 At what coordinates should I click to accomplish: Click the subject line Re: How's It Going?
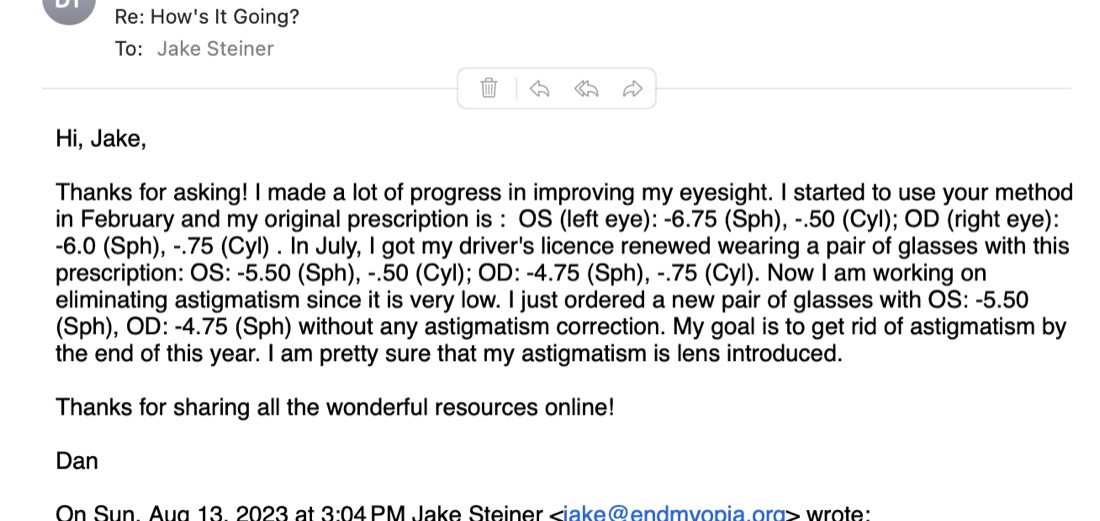coord(207,16)
